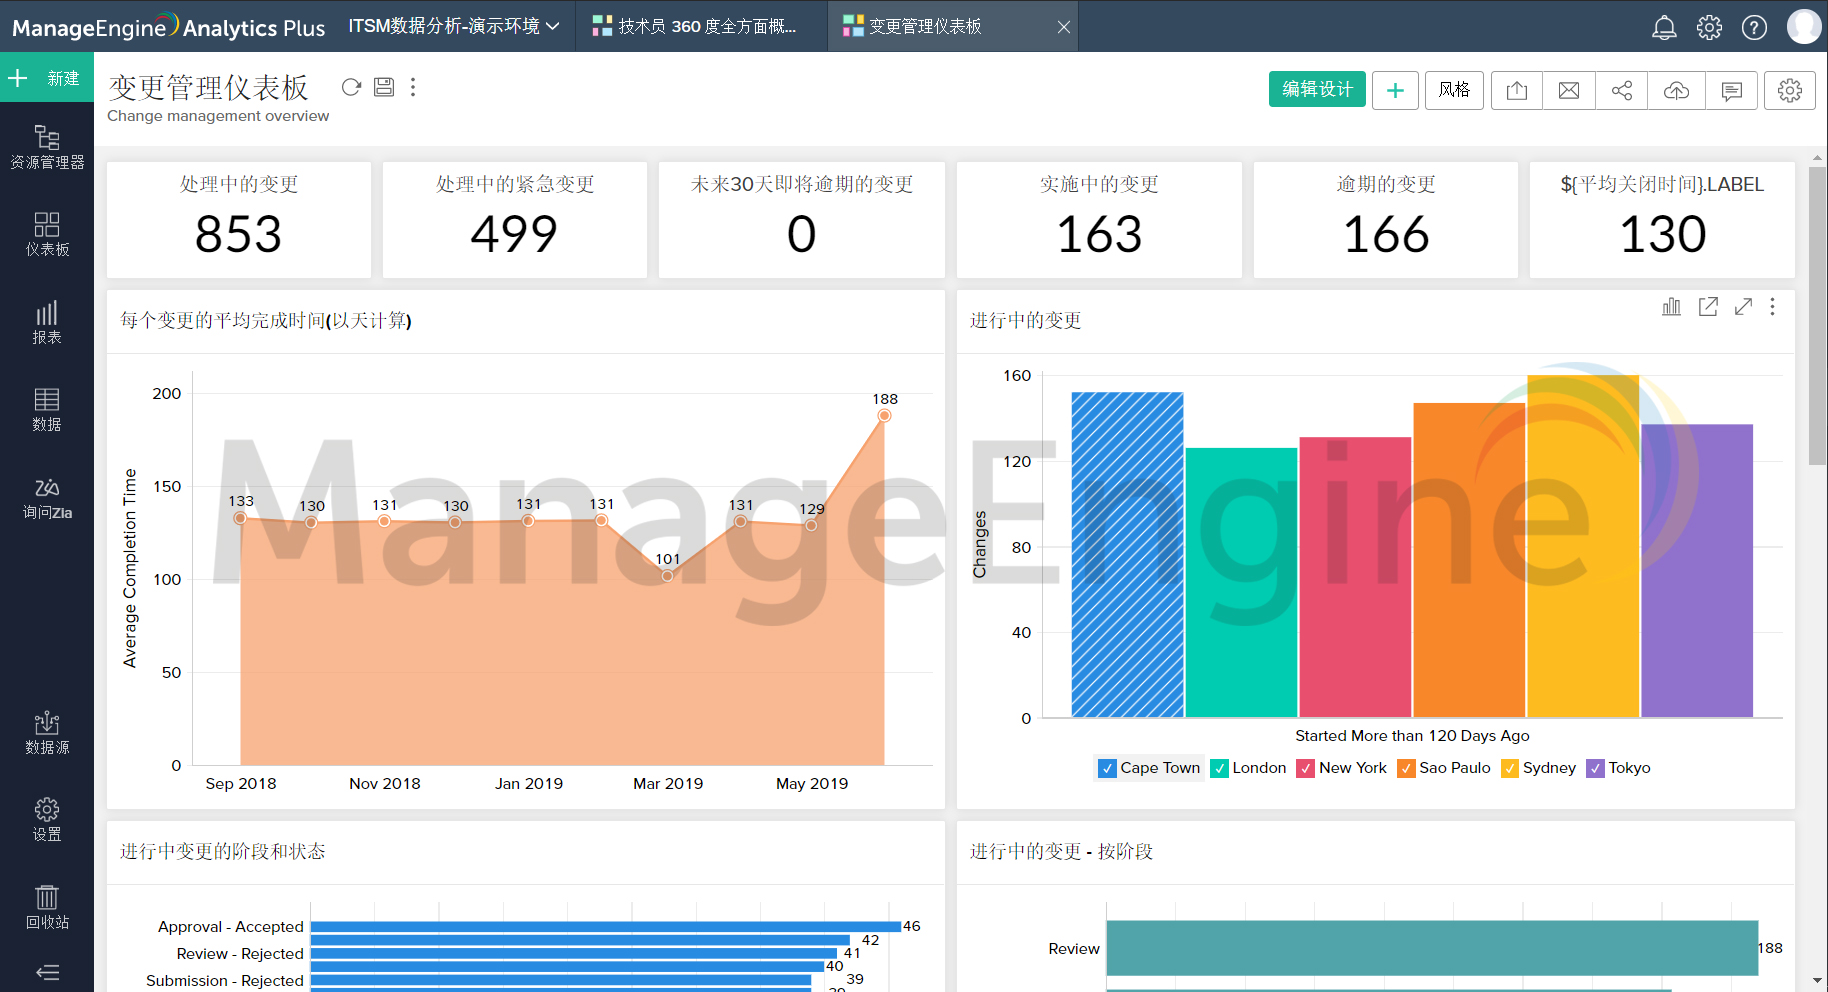Open 回收站 in the sidebar

[47, 907]
